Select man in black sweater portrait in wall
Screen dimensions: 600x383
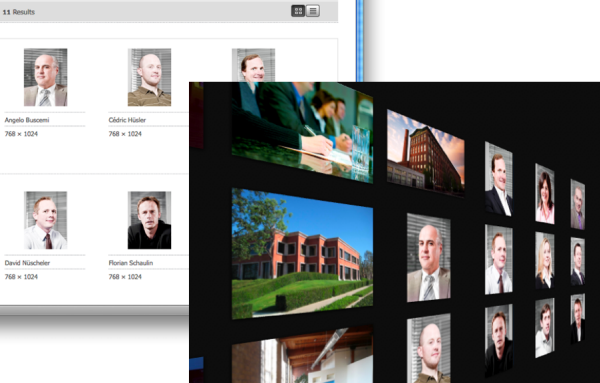pos(499,341)
